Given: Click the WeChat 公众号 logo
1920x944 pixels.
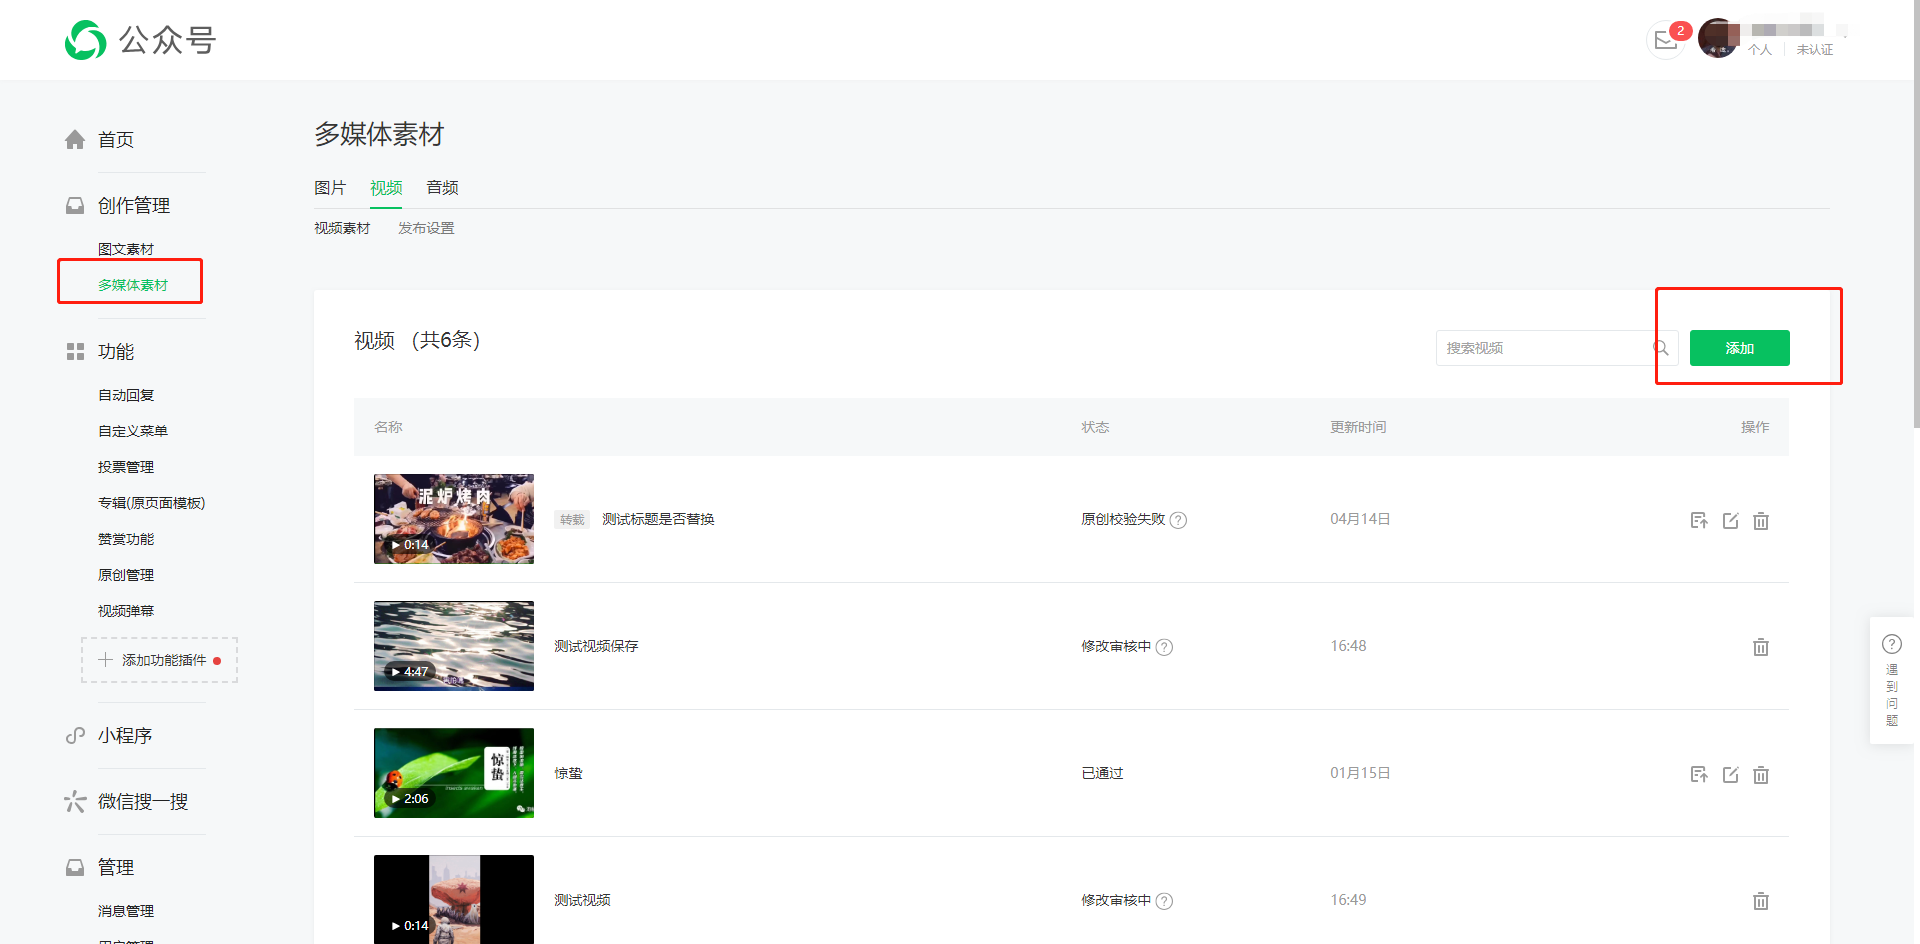Looking at the screenshot, I should coord(140,40).
